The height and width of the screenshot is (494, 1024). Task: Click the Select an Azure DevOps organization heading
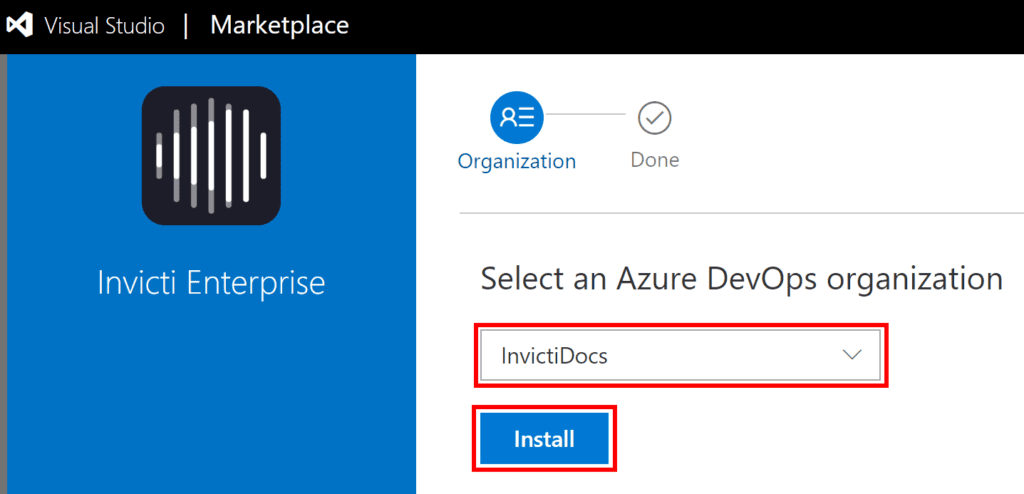click(741, 278)
